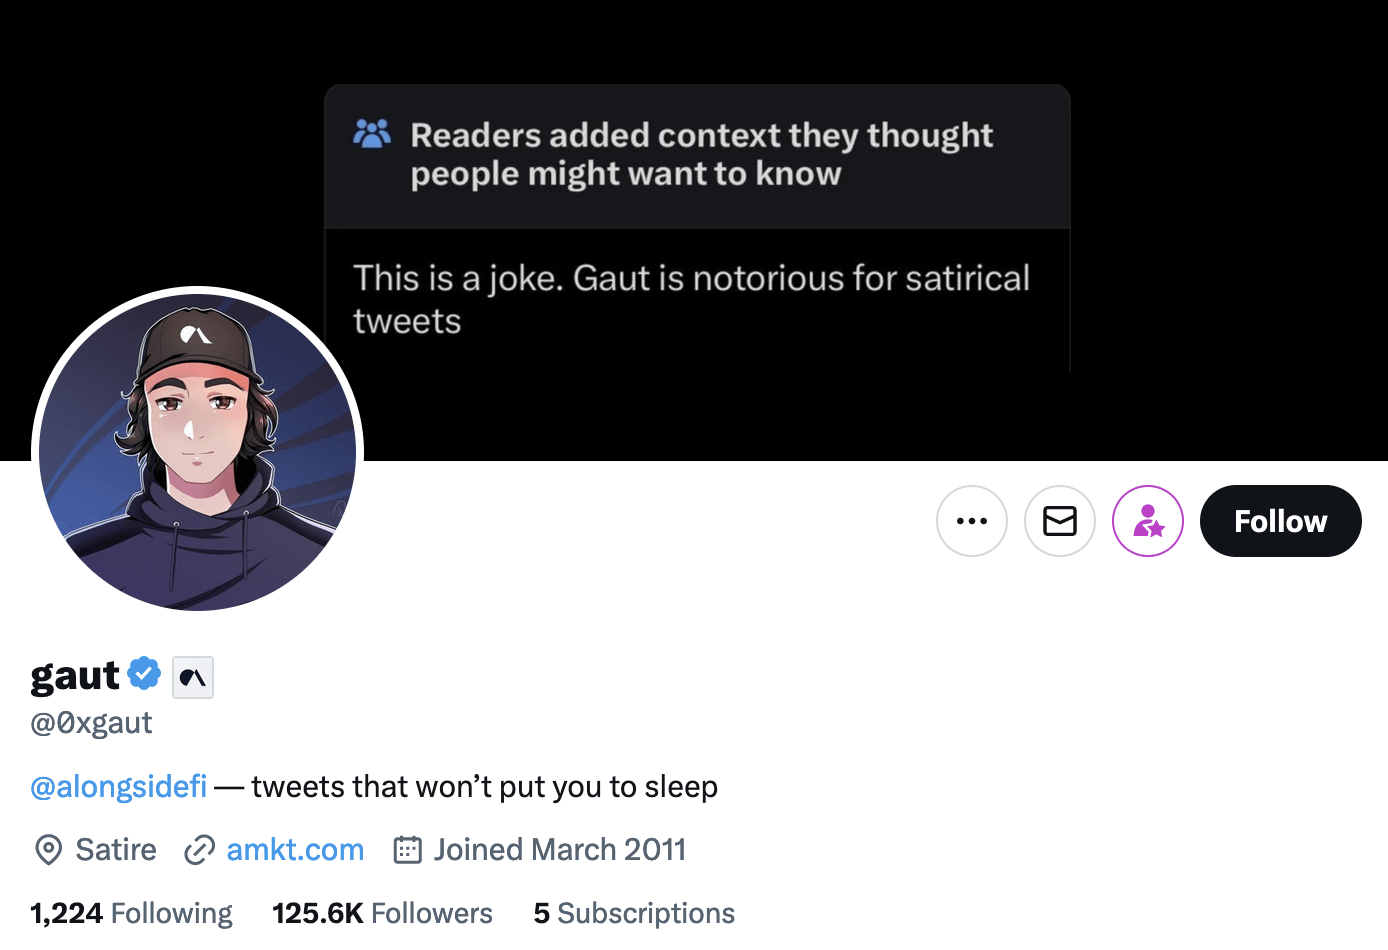View the 125.6K Followers list

(x=381, y=913)
